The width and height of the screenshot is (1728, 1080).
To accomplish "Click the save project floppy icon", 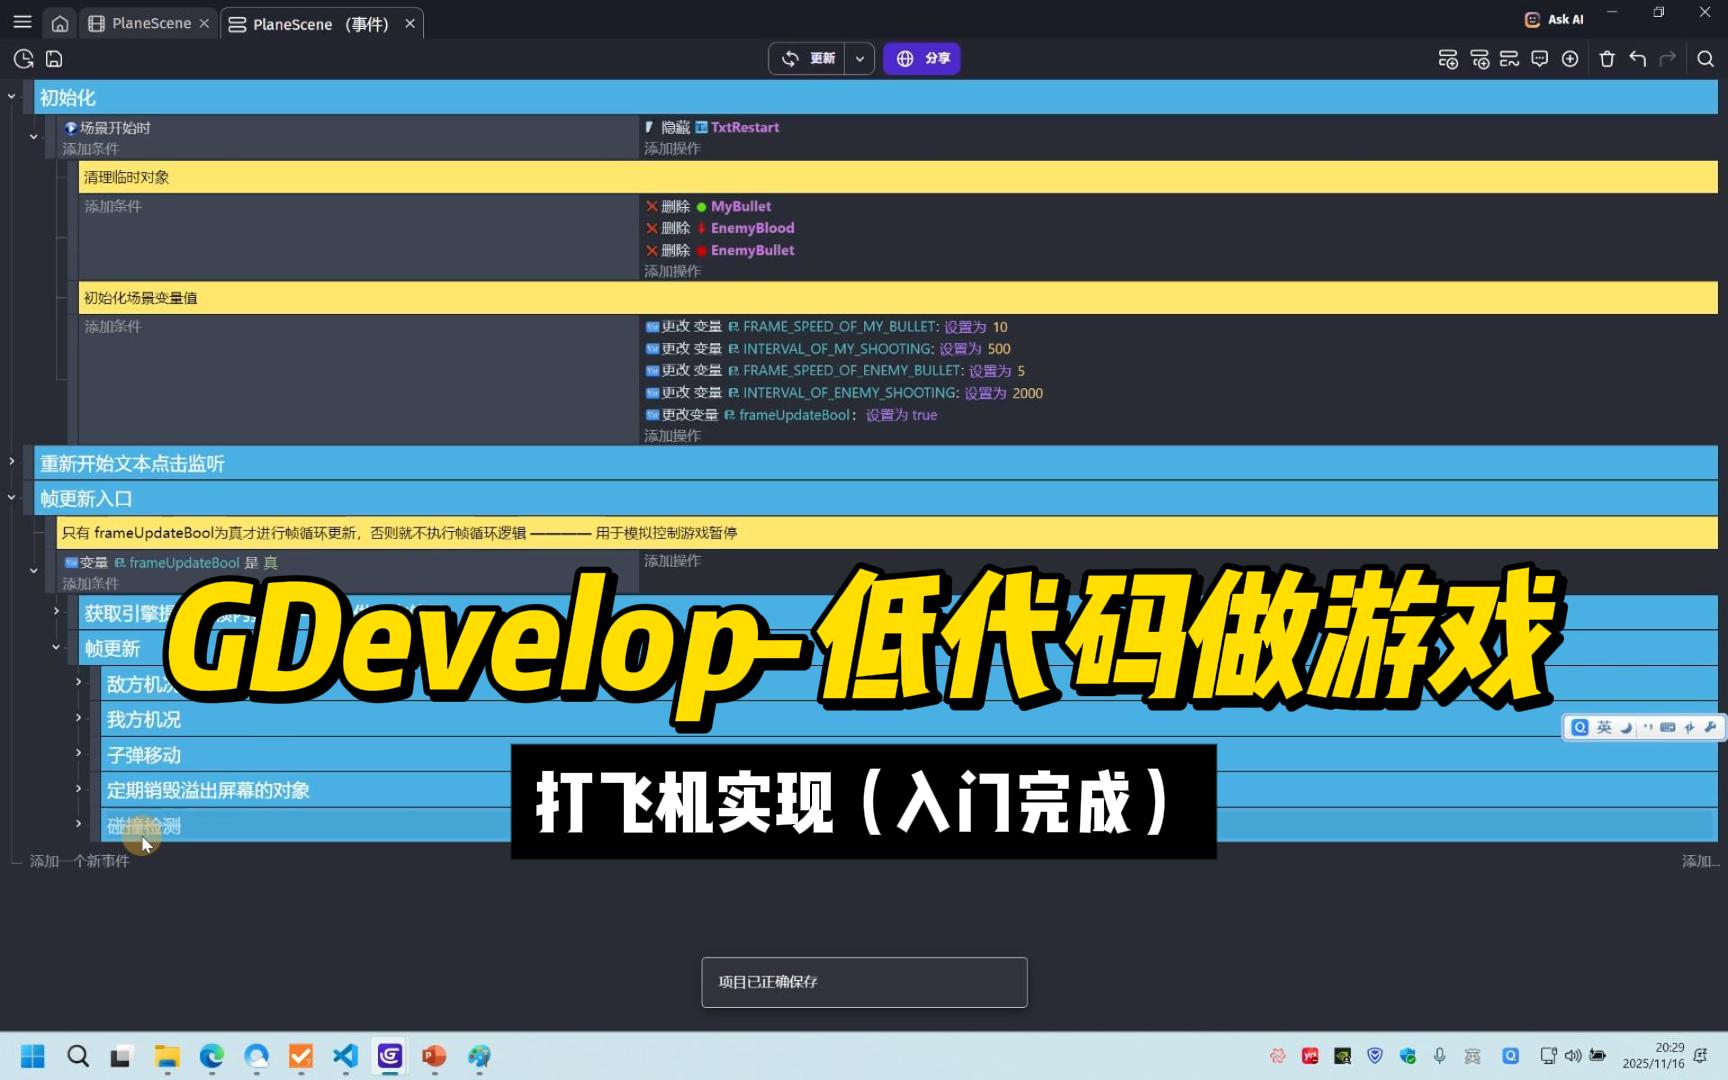I will (54, 59).
